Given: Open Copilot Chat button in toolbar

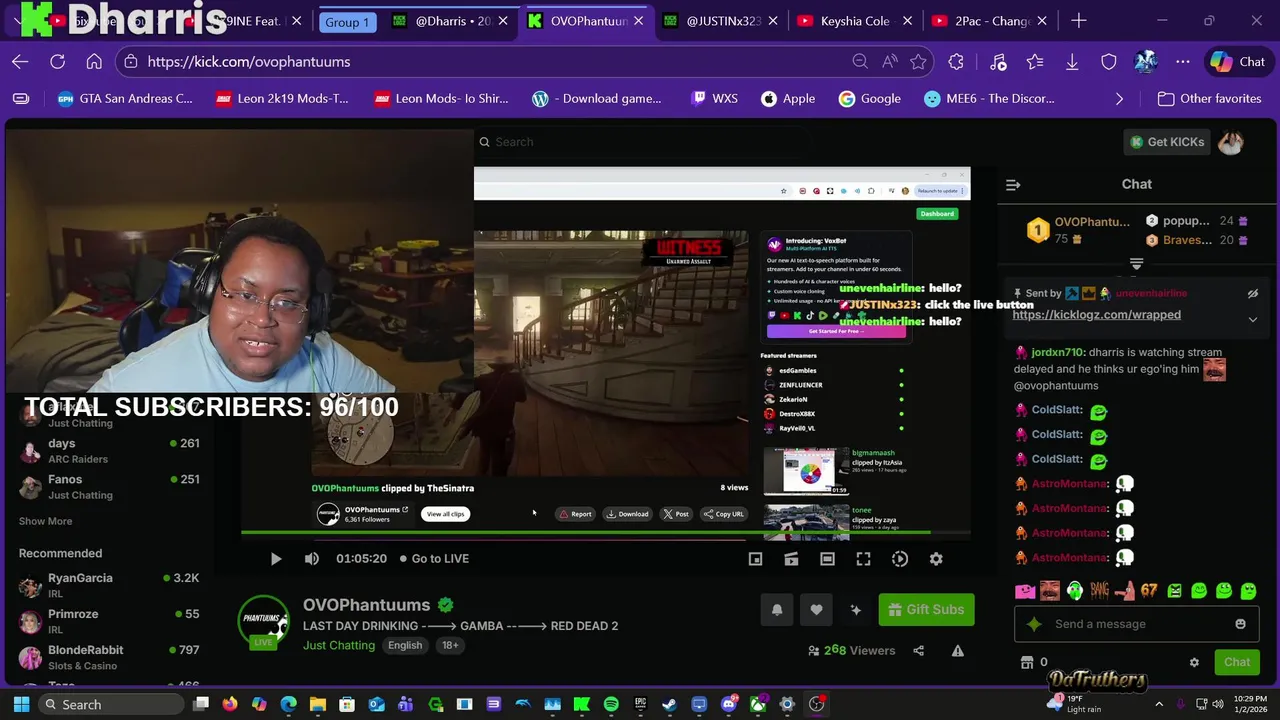Looking at the screenshot, I should pyautogui.click(x=1237, y=62).
